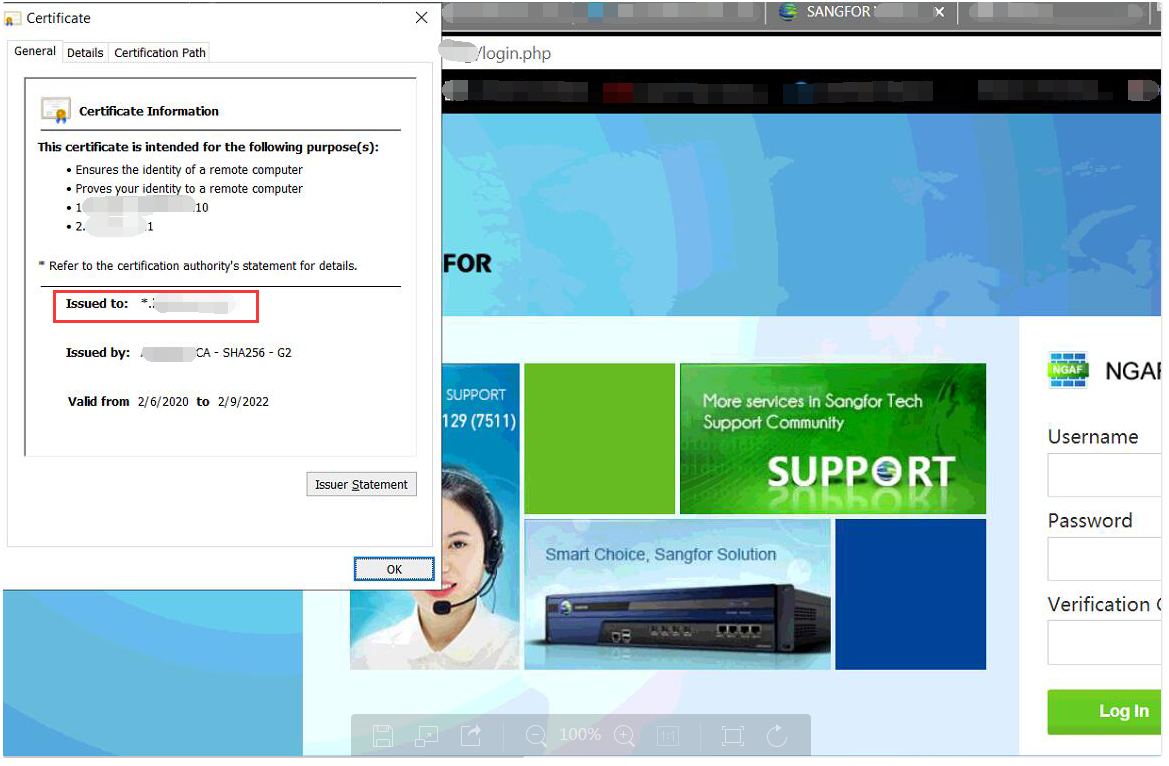Click the 1:1 actual size icon

668,737
